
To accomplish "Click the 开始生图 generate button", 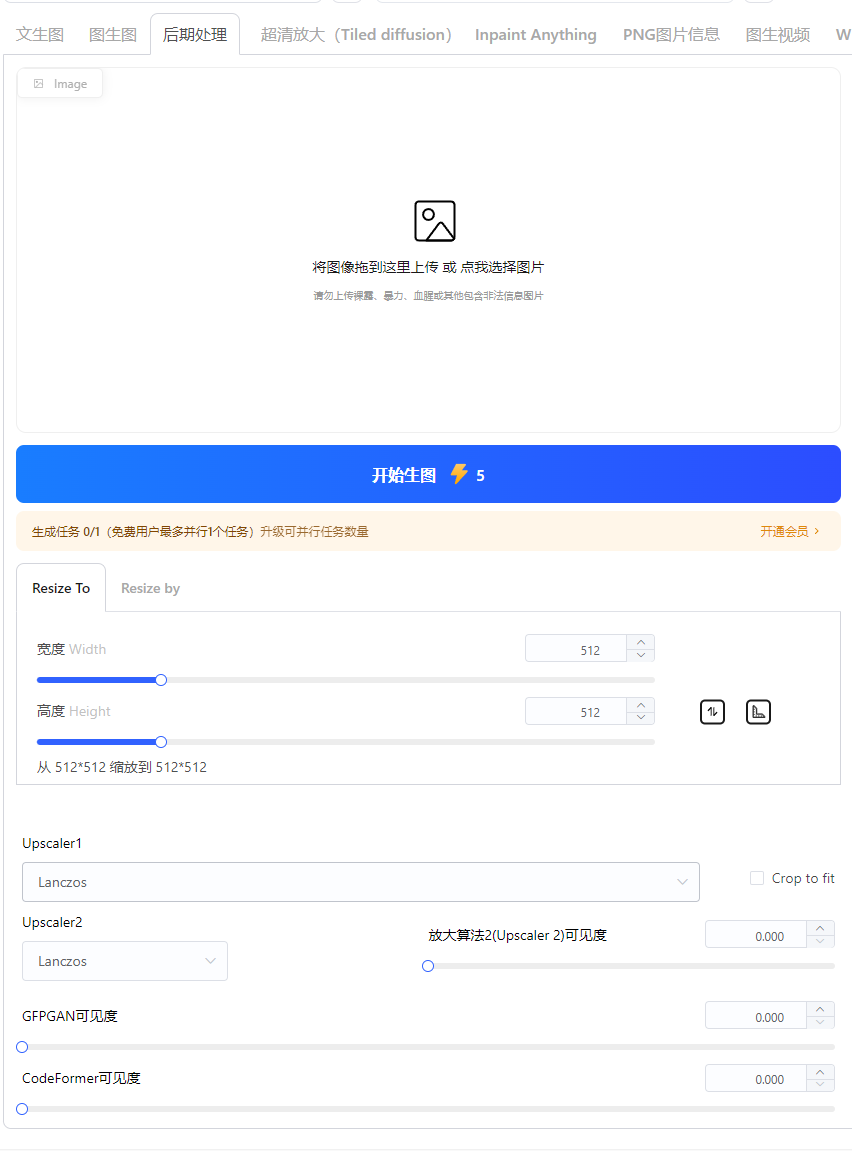I will [428, 474].
